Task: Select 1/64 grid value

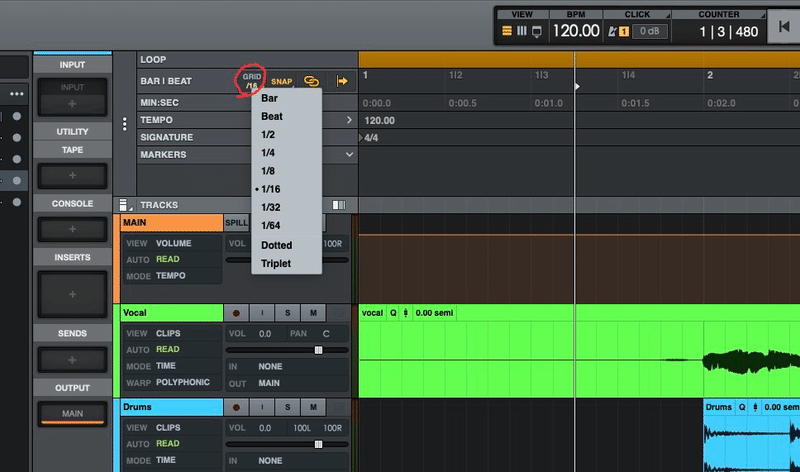Action: pyautogui.click(x=286, y=226)
